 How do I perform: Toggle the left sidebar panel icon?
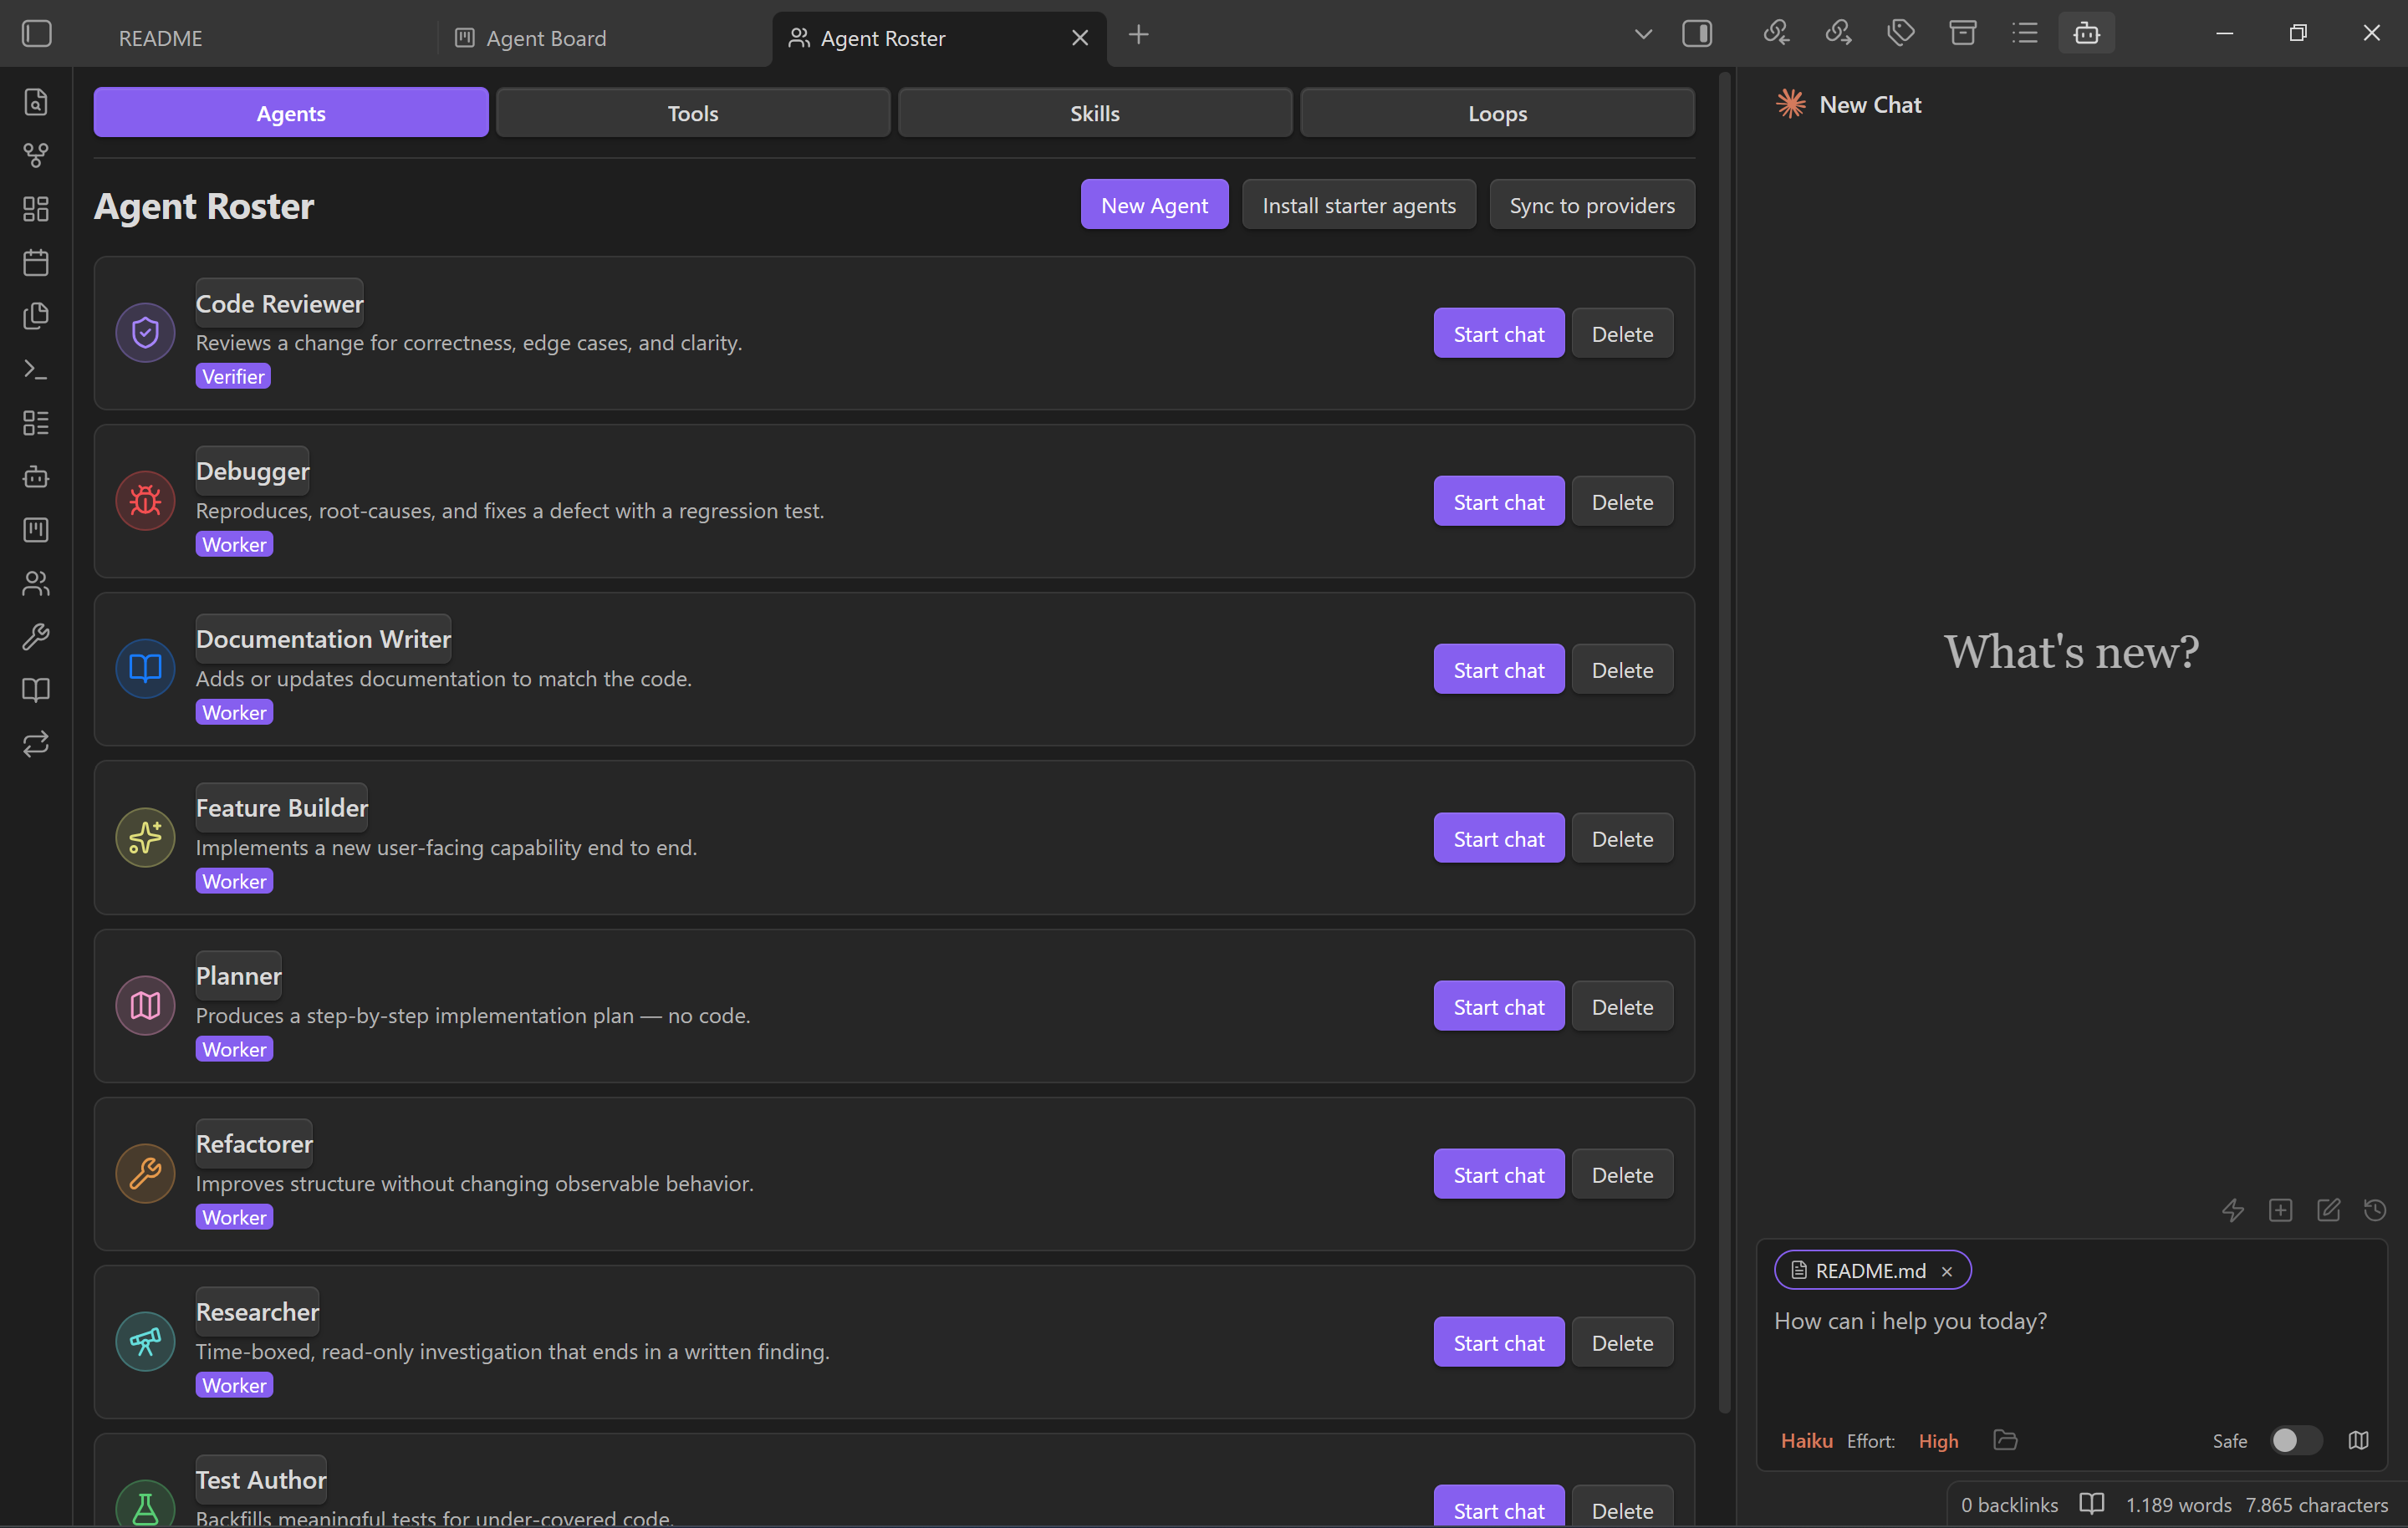tap(37, 34)
